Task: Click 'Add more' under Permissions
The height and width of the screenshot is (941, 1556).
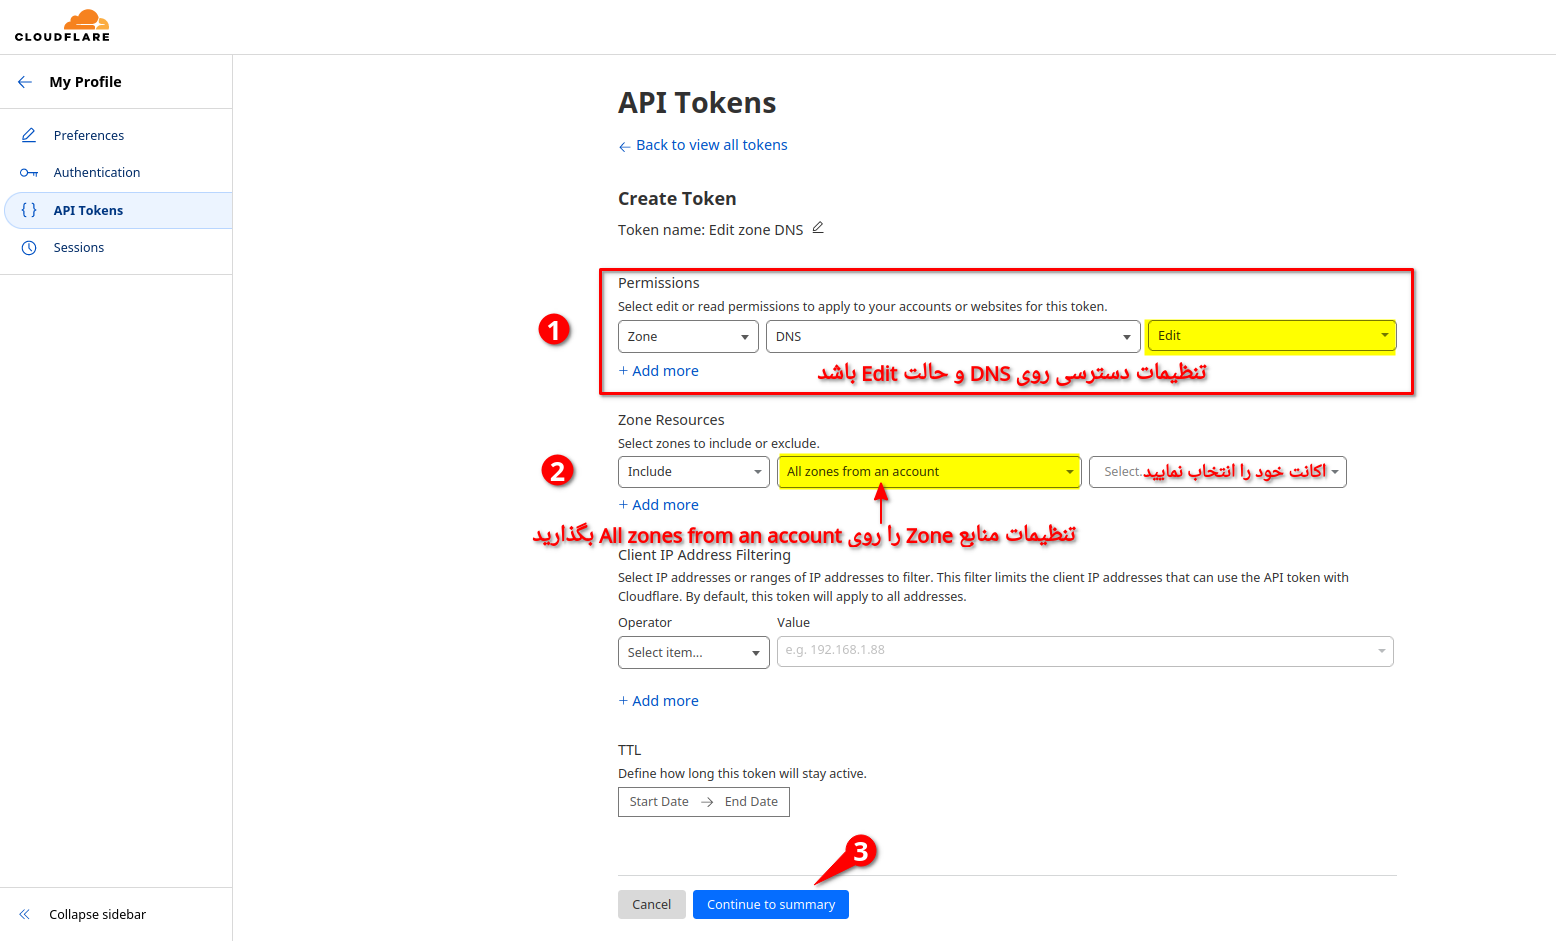Action: click(x=658, y=371)
